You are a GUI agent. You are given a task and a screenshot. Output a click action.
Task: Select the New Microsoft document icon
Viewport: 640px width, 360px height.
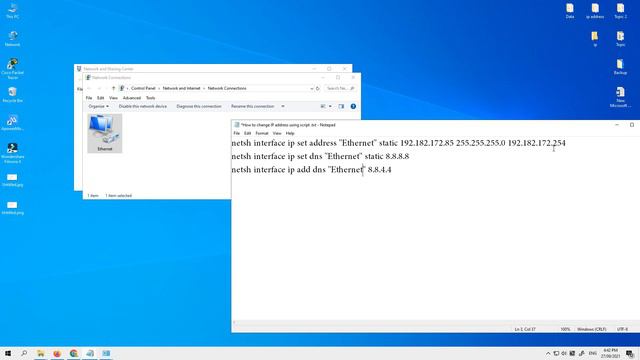click(620, 97)
